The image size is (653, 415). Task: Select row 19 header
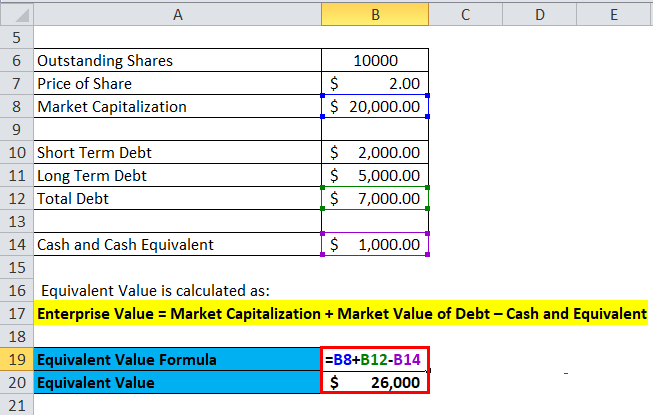tap(17, 359)
